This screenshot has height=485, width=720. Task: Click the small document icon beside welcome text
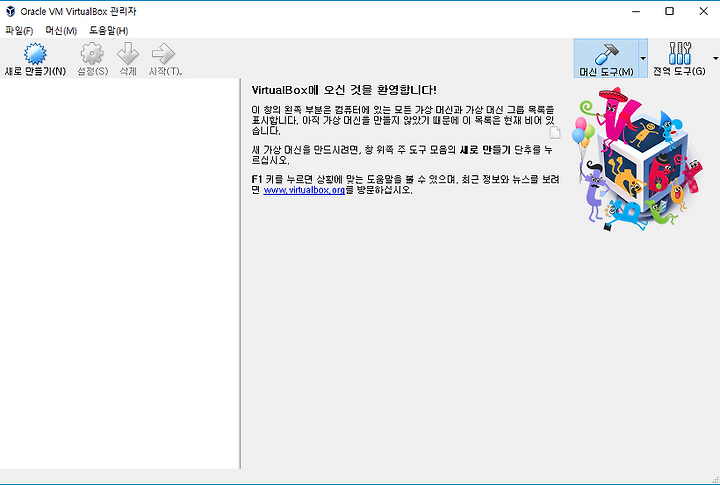coord(555,132)
